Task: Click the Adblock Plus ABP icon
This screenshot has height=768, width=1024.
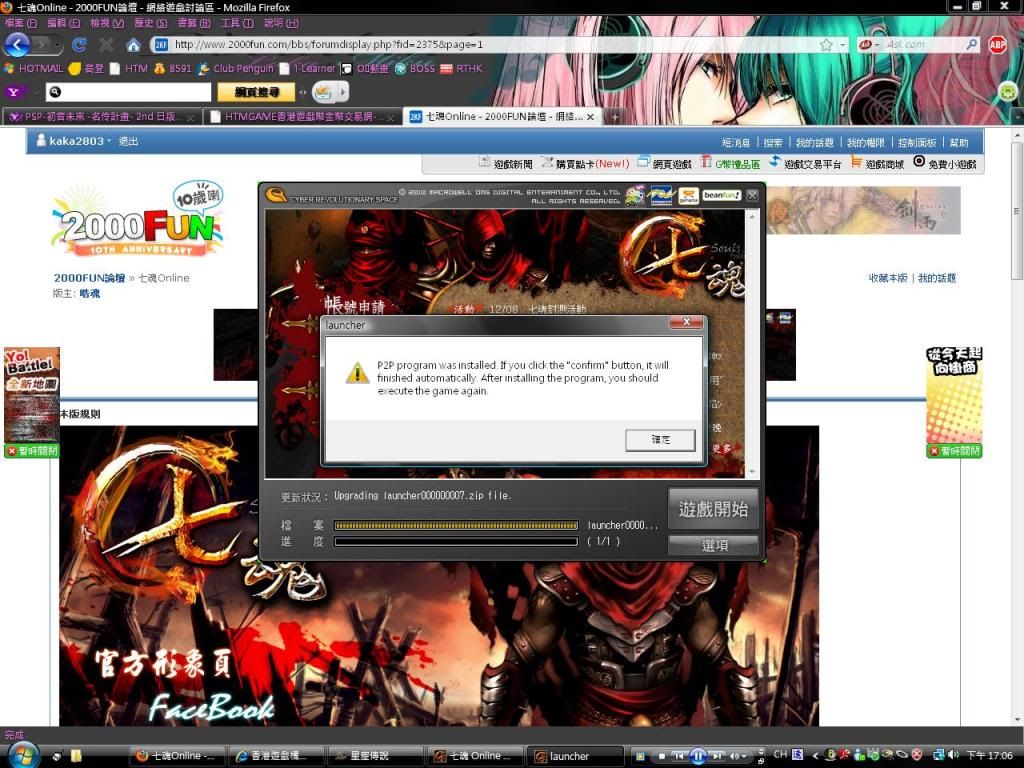Action: (x=997, y=45)
